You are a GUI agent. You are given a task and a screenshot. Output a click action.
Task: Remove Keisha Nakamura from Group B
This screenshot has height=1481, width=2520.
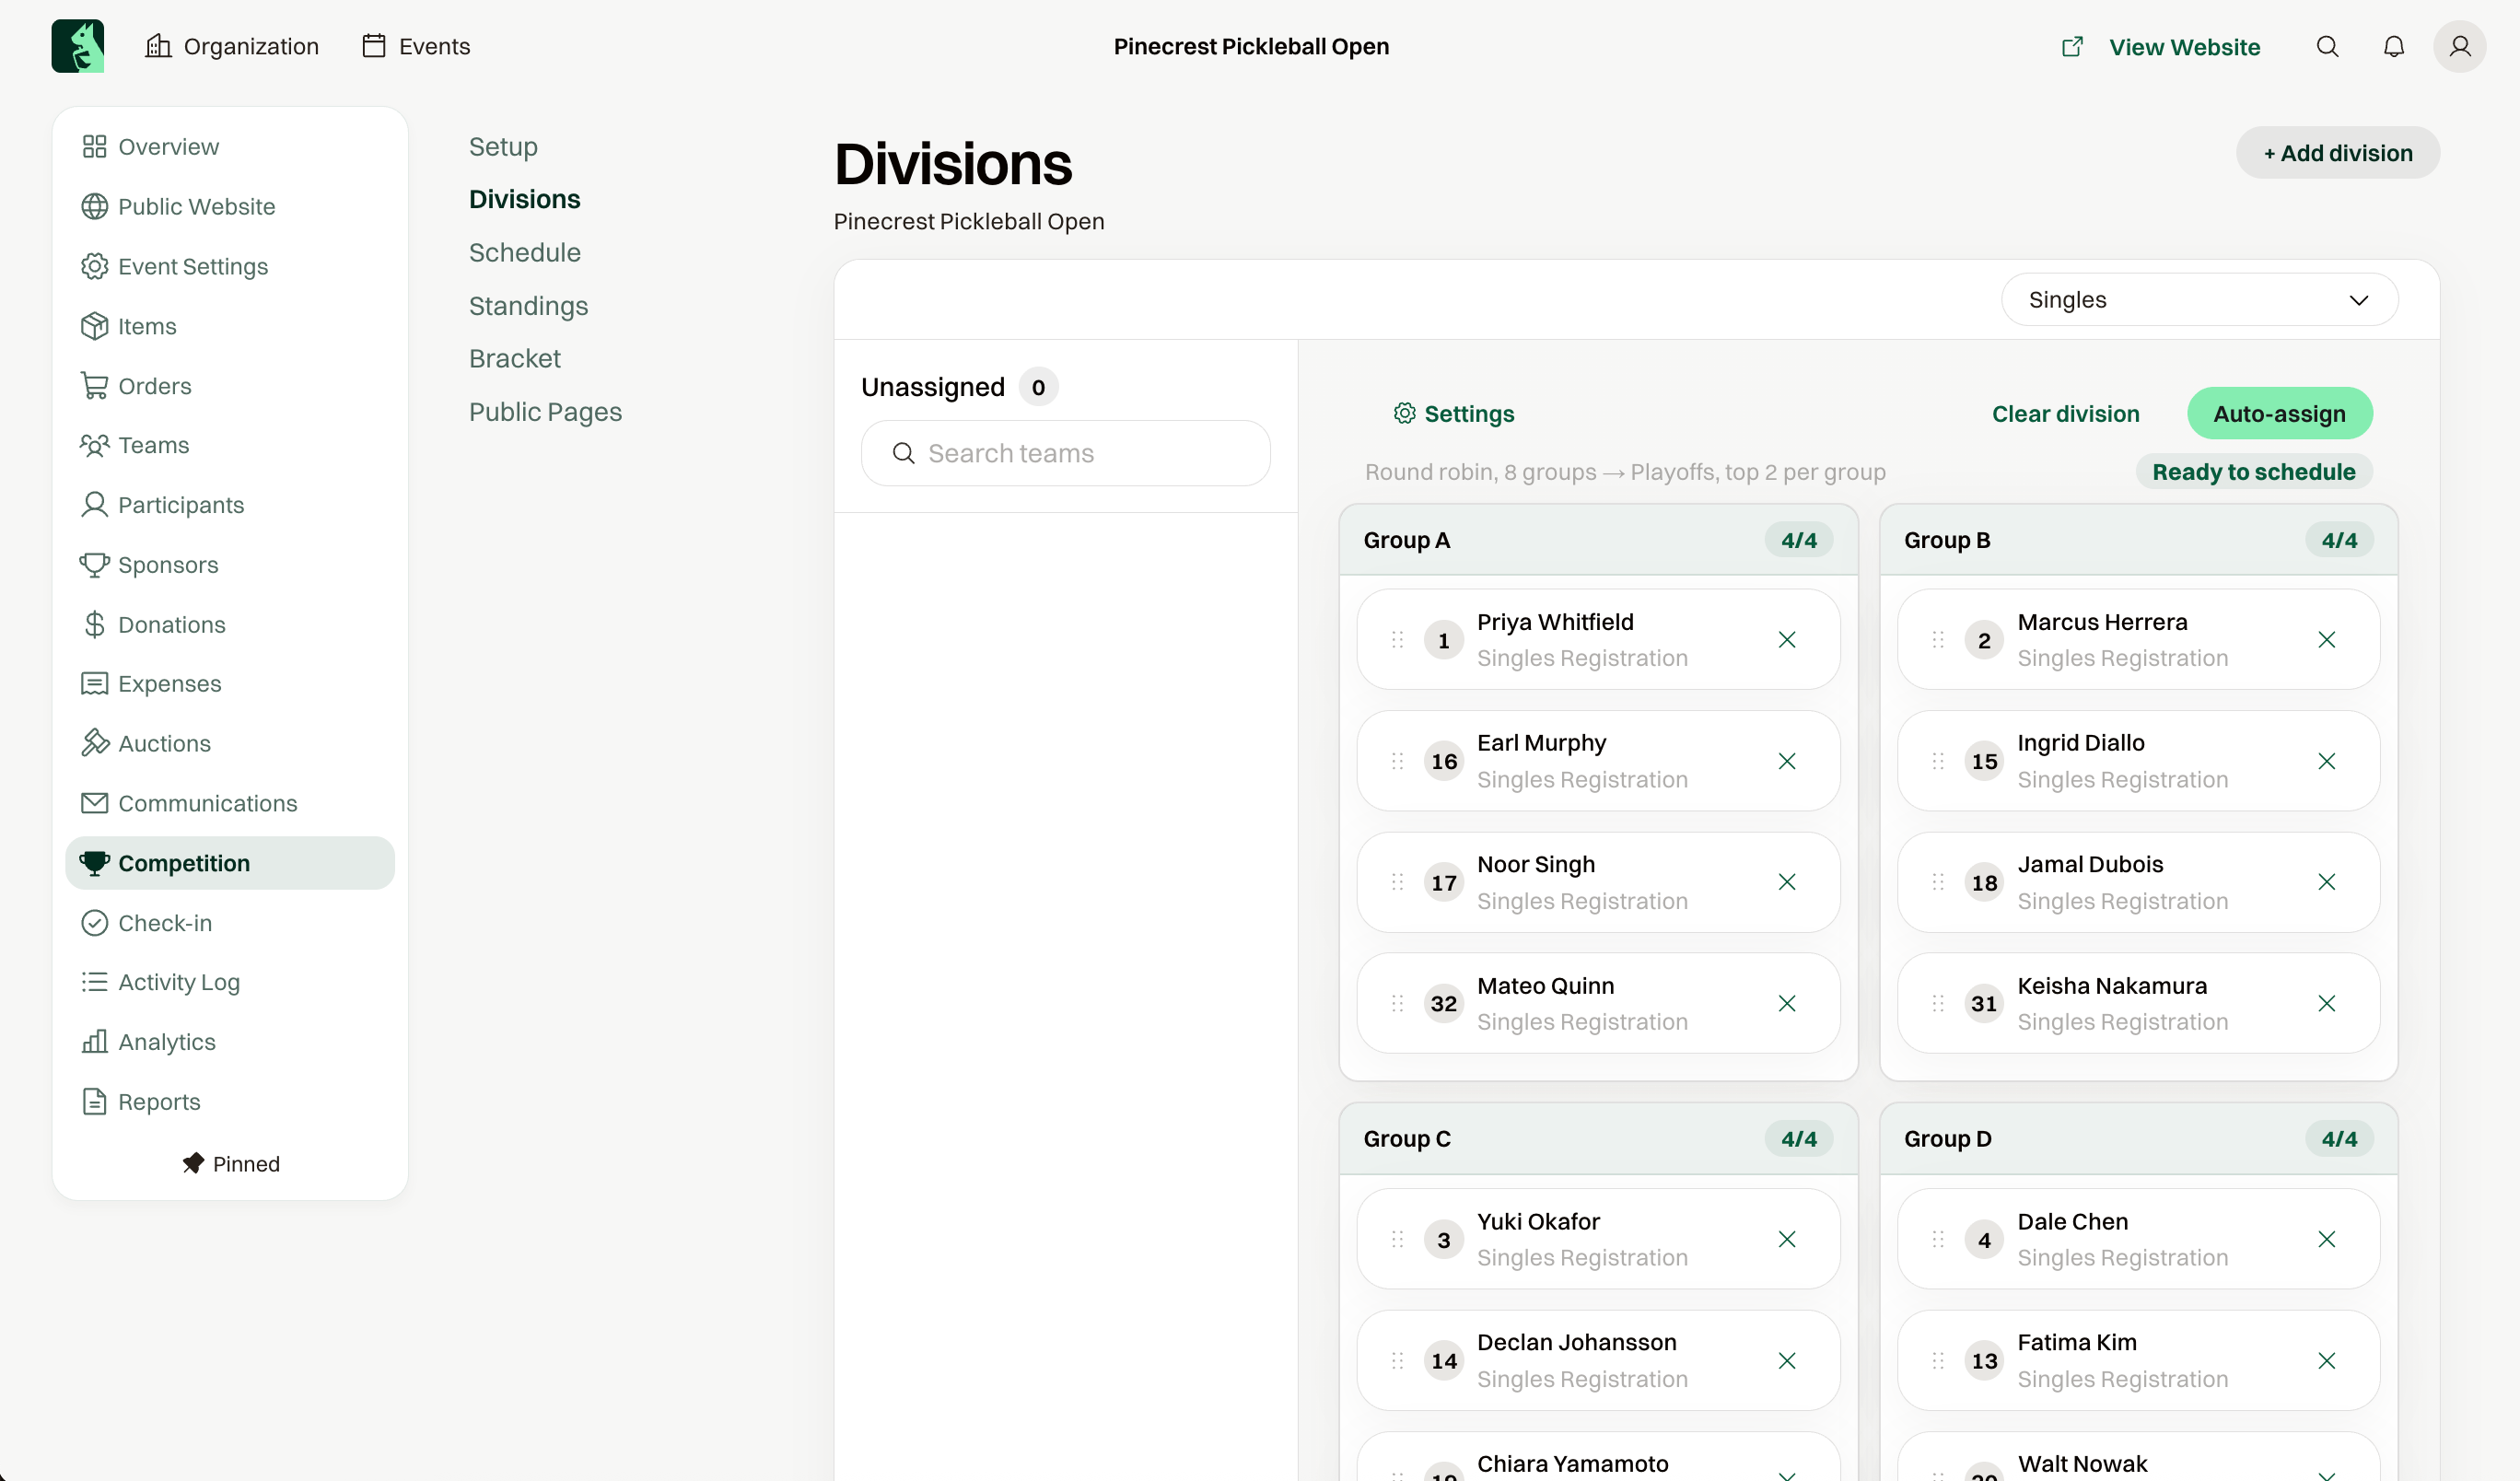pos(2327,1004)
